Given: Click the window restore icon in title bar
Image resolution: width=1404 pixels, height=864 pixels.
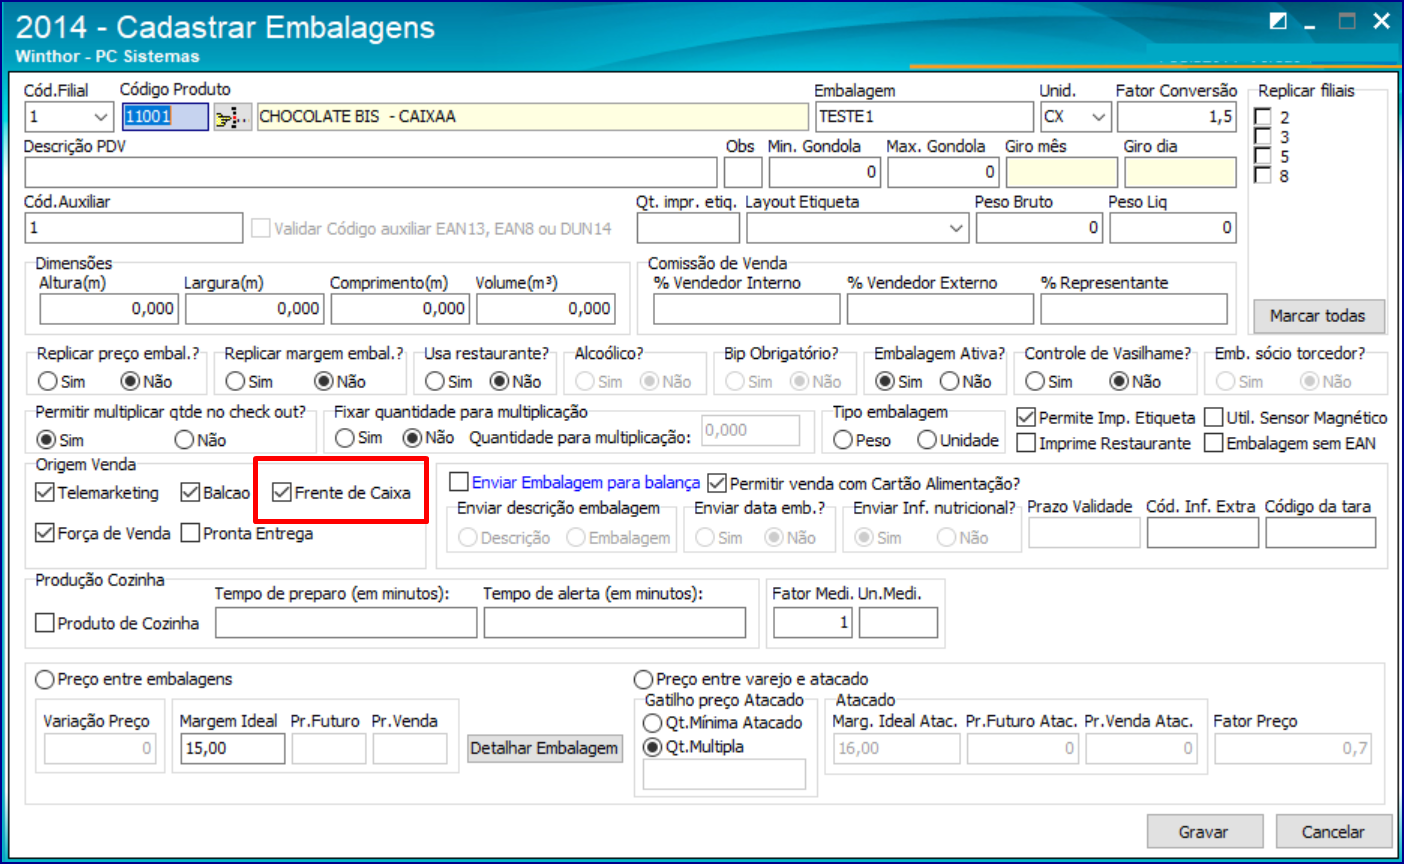Looking at the screenshot, I should click(1278, 21).
